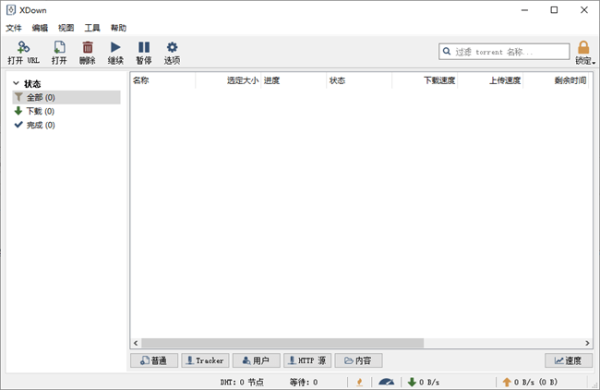This screenshot has width=600, height=390.
Task: Click the orange flame status bar icon
Action: (x=359, y=382)
